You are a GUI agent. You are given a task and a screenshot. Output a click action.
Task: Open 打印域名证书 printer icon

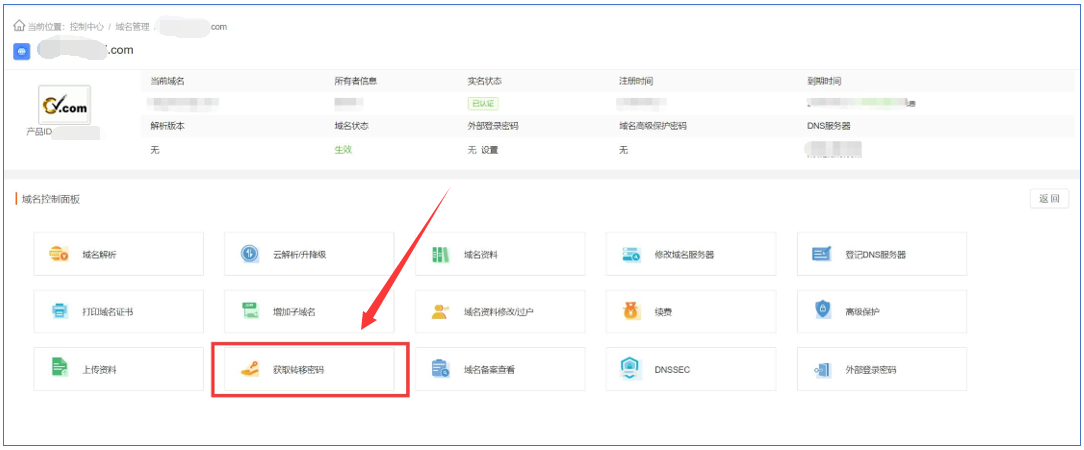pos(59,311)
